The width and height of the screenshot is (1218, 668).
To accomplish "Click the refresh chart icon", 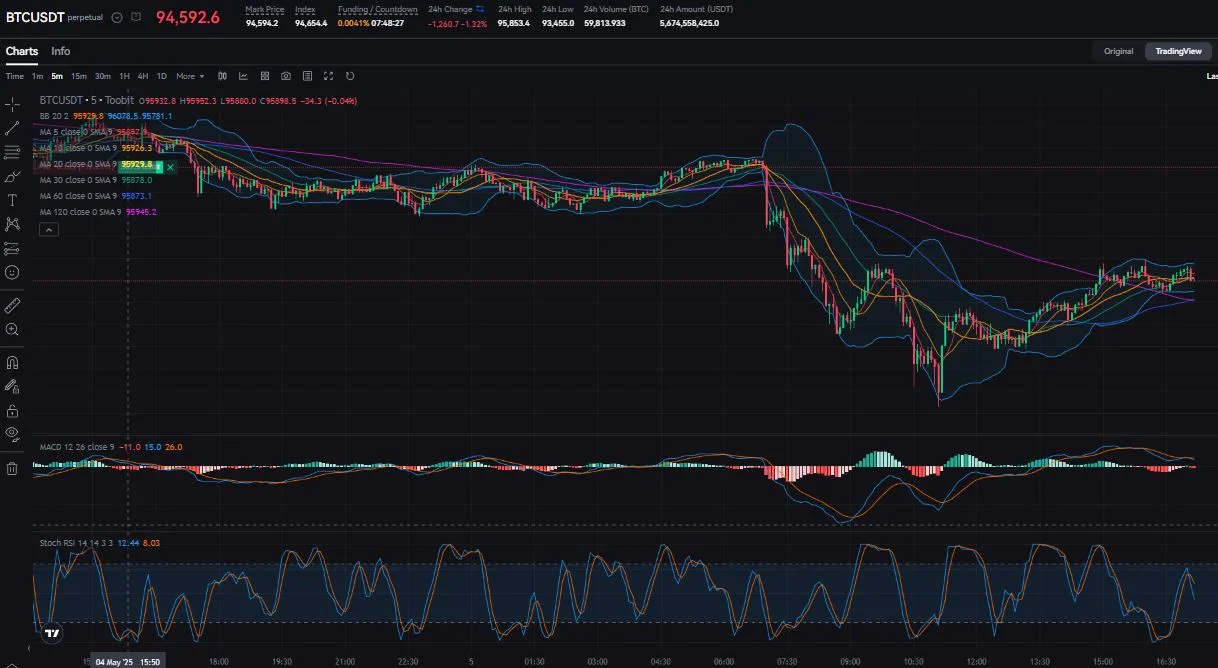I will (x=350, y=76).
